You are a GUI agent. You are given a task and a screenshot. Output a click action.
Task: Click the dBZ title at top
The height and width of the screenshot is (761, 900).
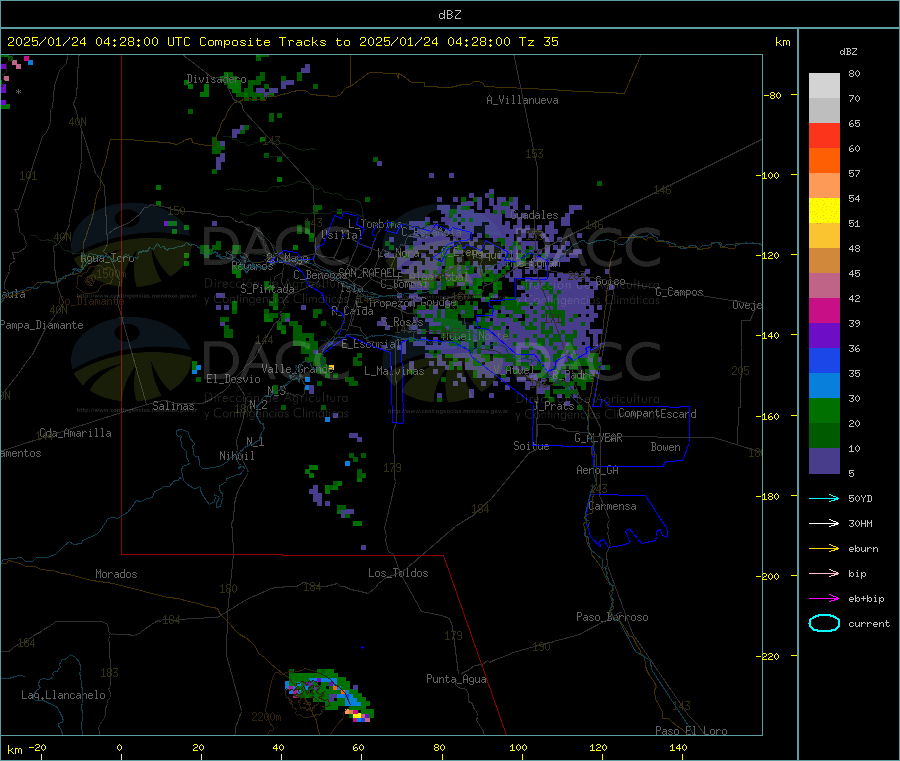point(449,15)
